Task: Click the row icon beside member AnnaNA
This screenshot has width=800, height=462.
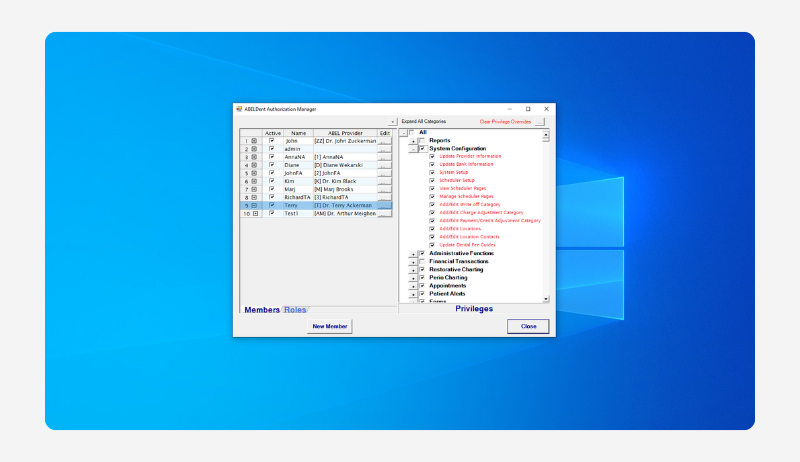Action: (254, 157)
